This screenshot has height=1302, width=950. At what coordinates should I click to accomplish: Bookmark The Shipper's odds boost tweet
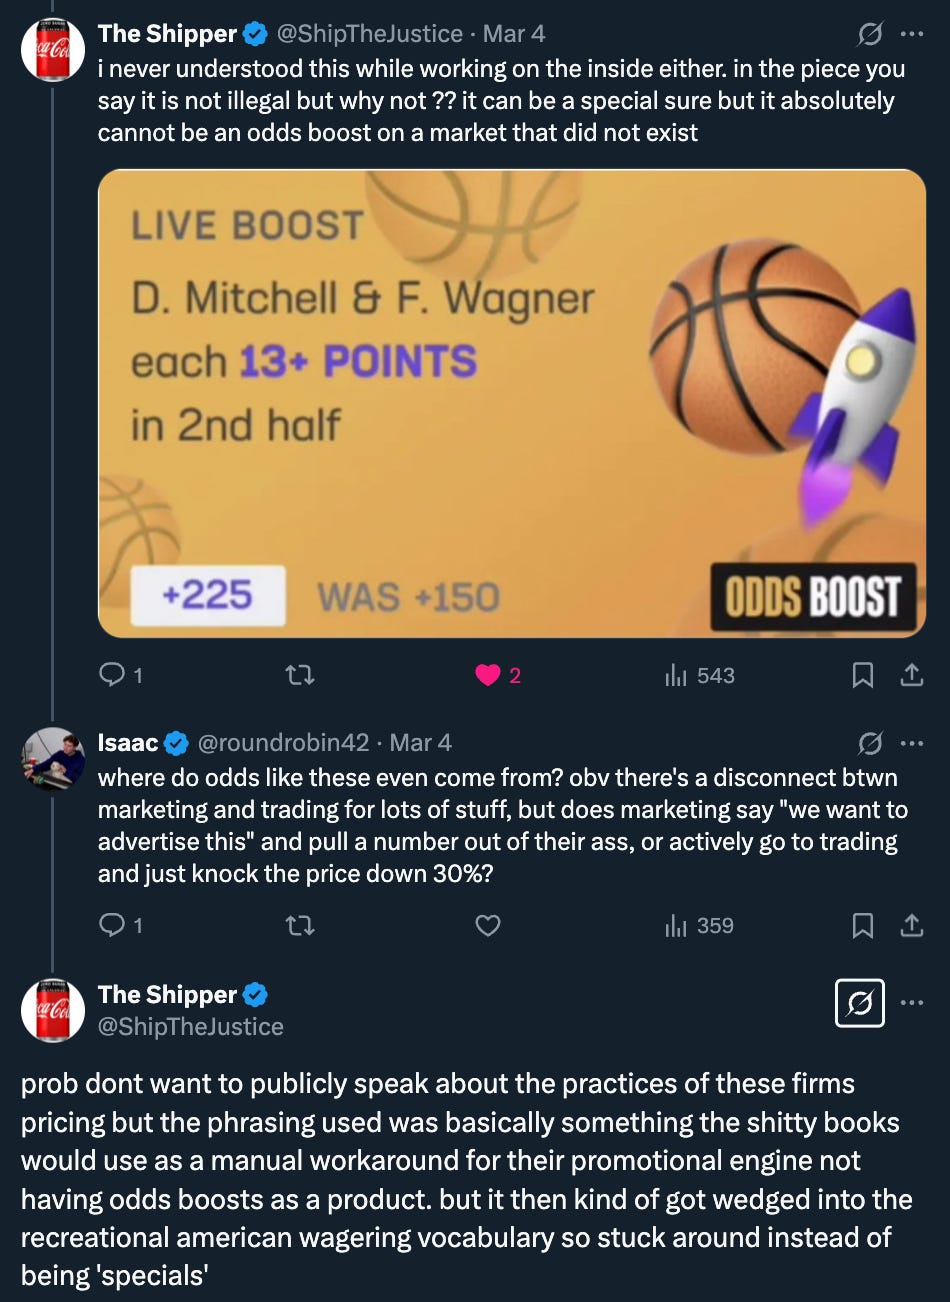[x=862, y=676]
